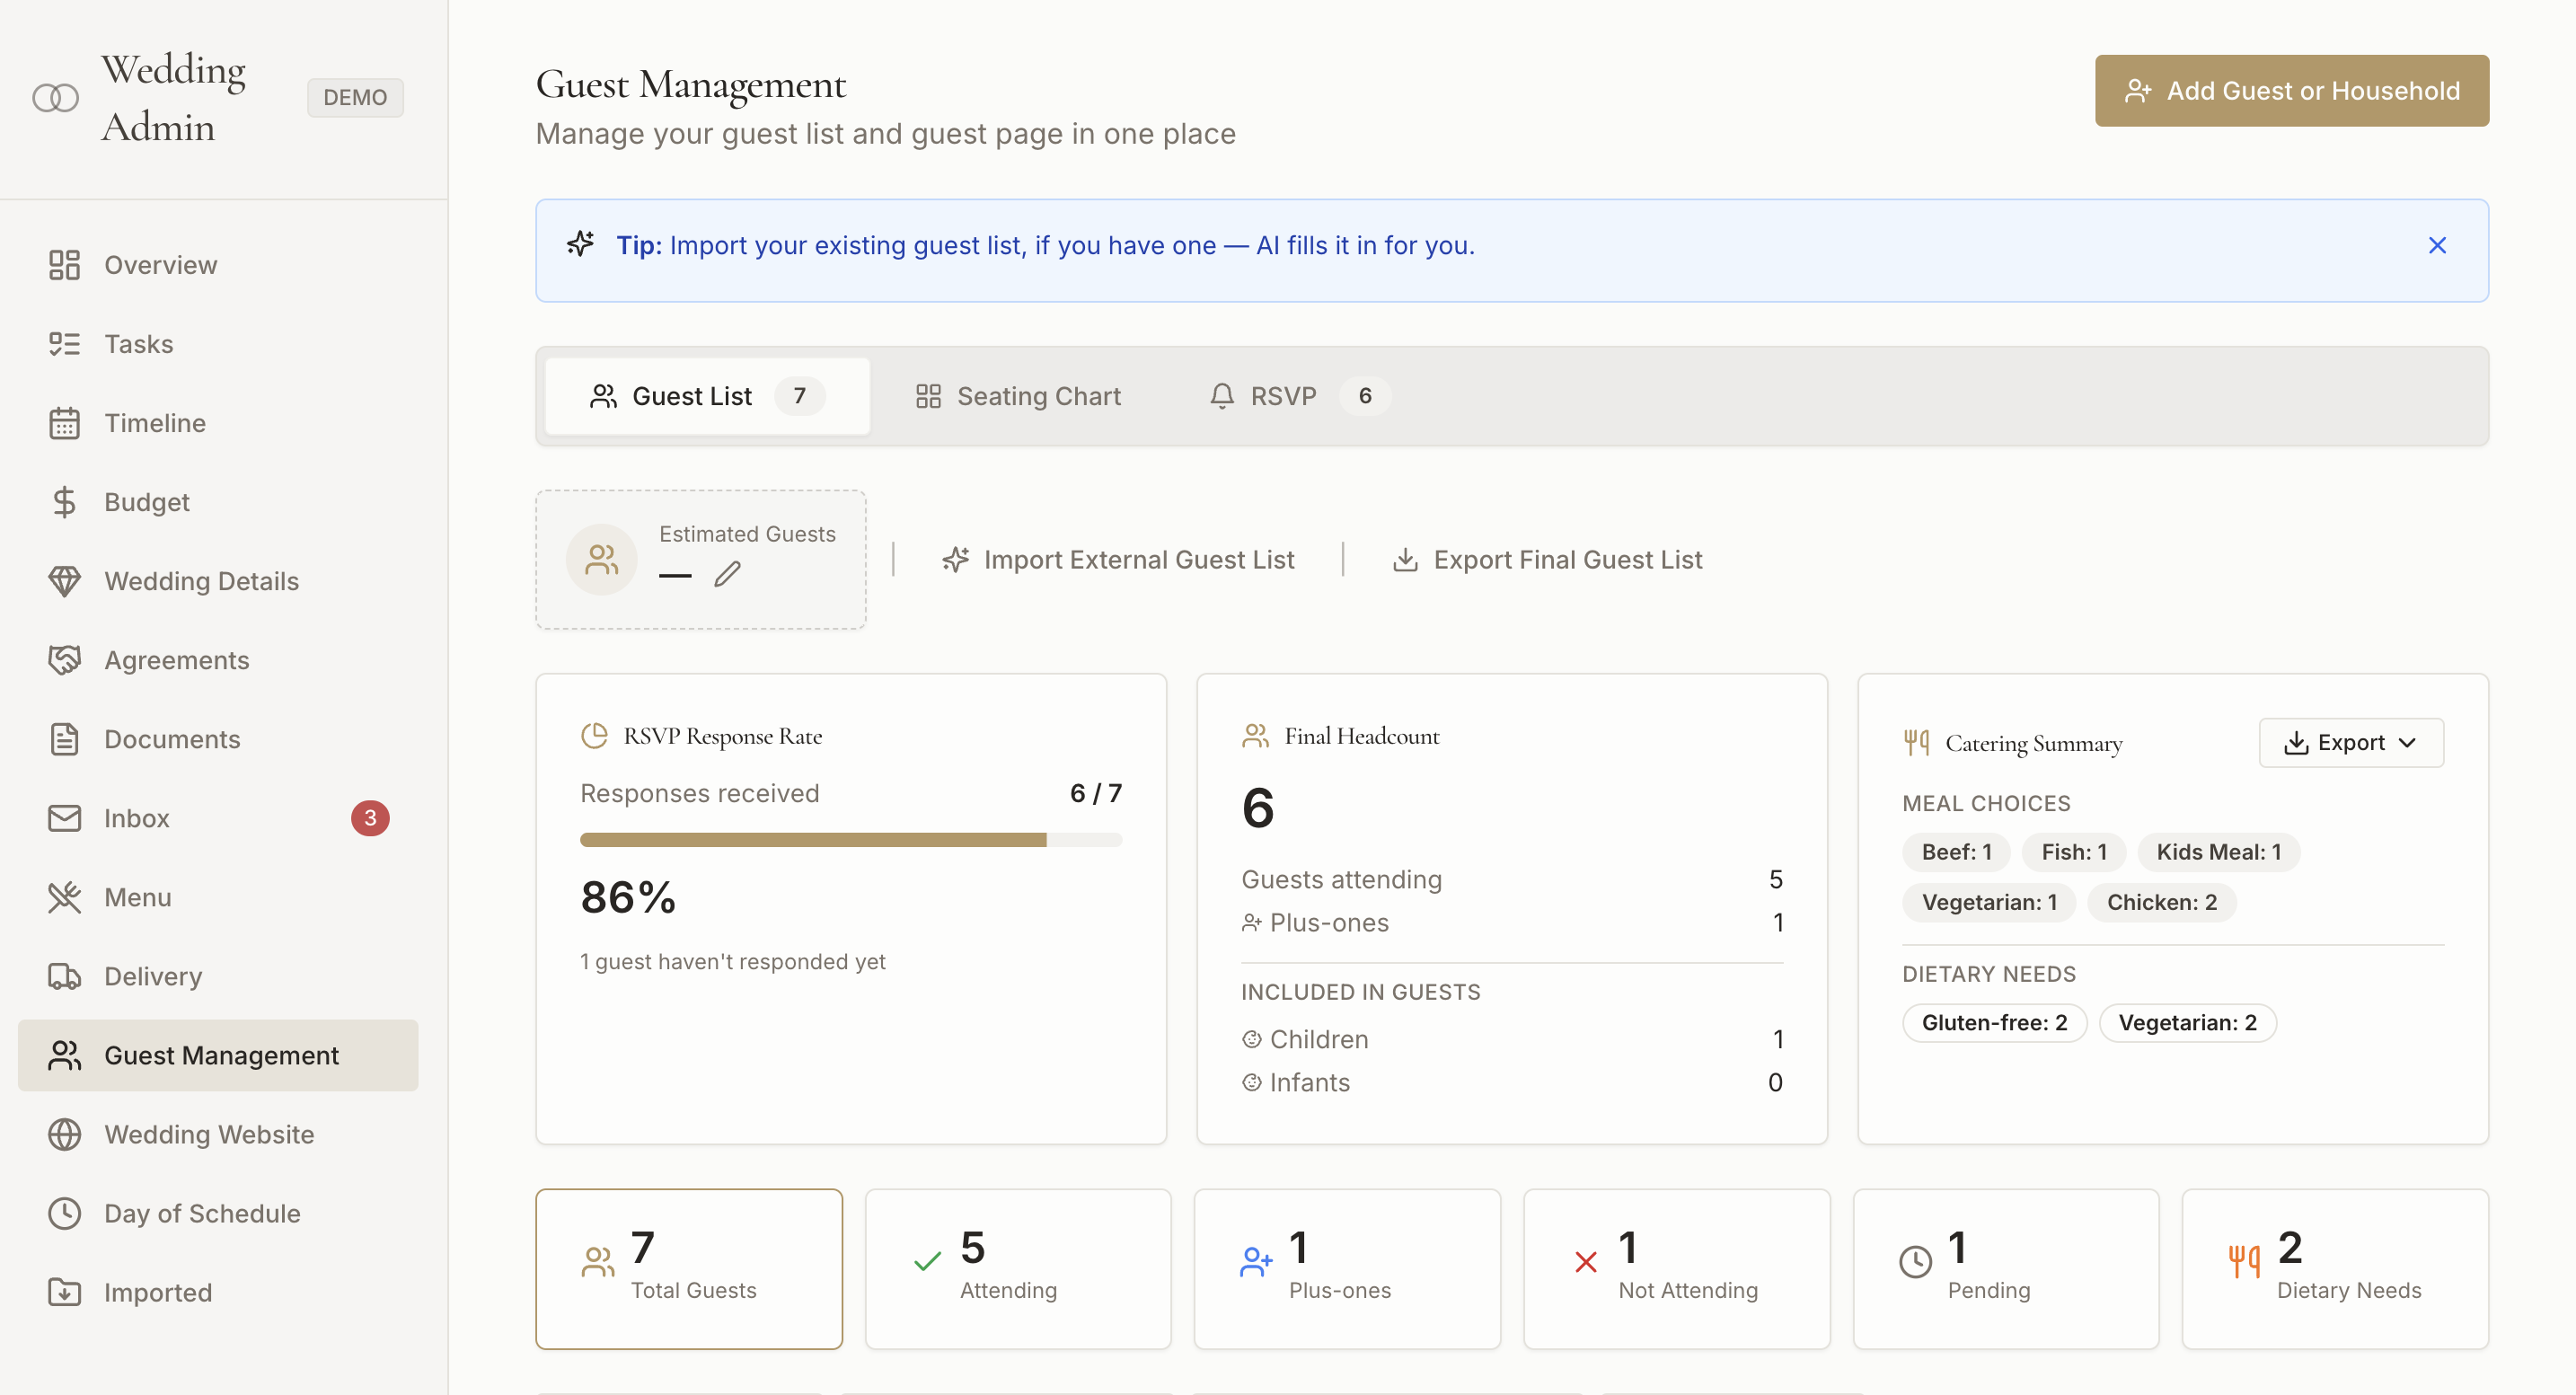Click the pencil icon to edit Estimated Guests
This screenshot has width=2576, height=1395.
pos(727,573)
